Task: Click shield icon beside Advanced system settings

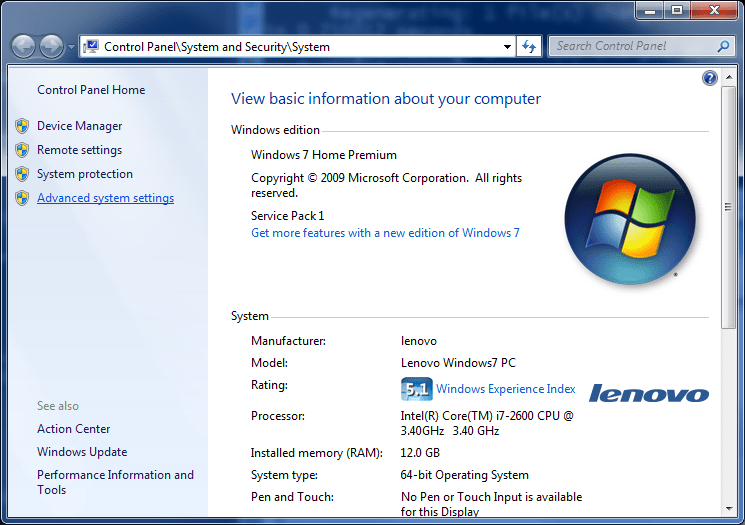Action: pyautogui.click(x=22, y=198)
